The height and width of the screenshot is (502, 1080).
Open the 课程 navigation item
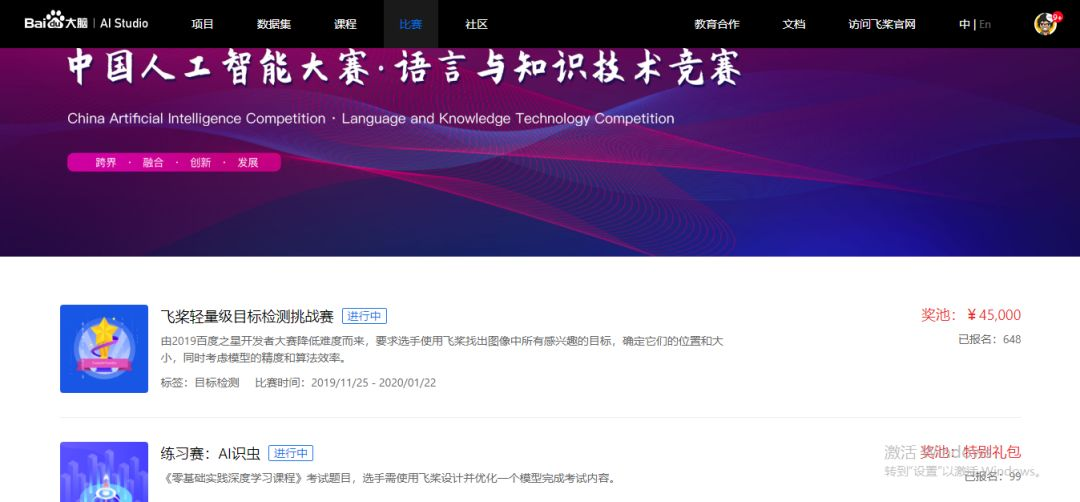pos(345,24)
